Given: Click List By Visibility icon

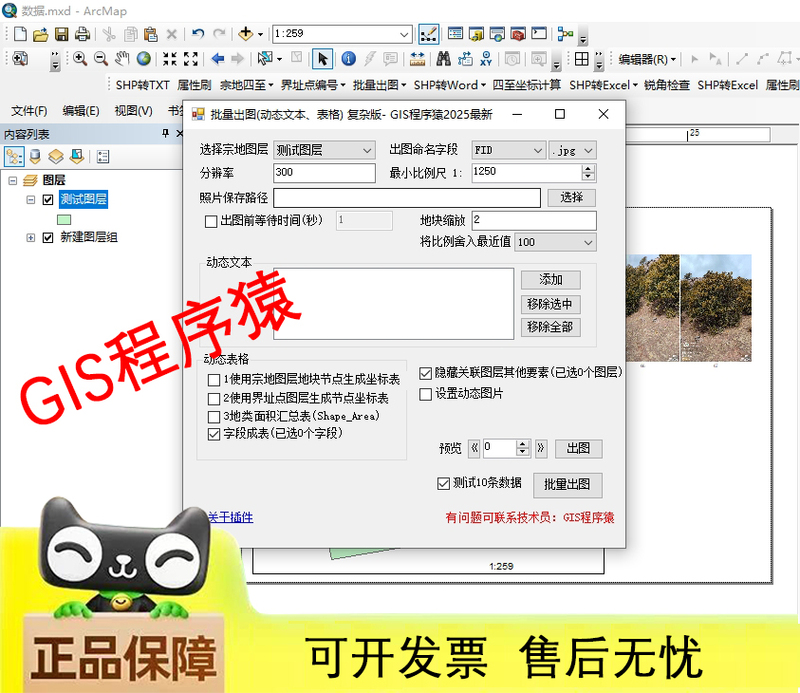Looking at the screenshot, I should click(56, 157).
